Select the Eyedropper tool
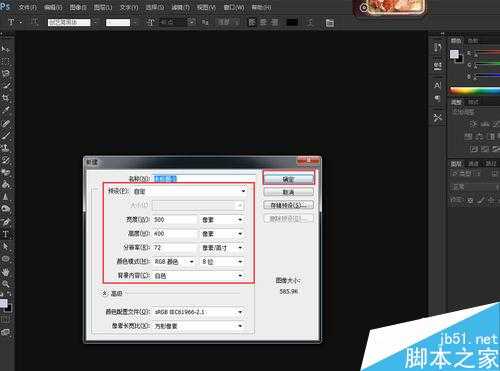Viewport: 500px width, 371px height. [6, 110]
